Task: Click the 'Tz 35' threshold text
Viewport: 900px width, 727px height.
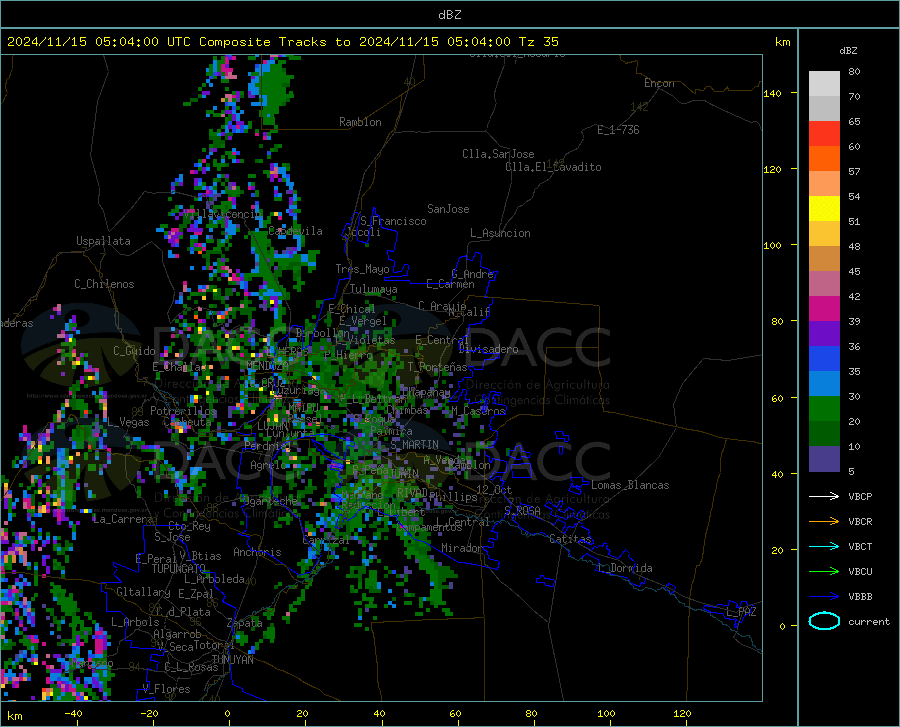Action: 538,42
